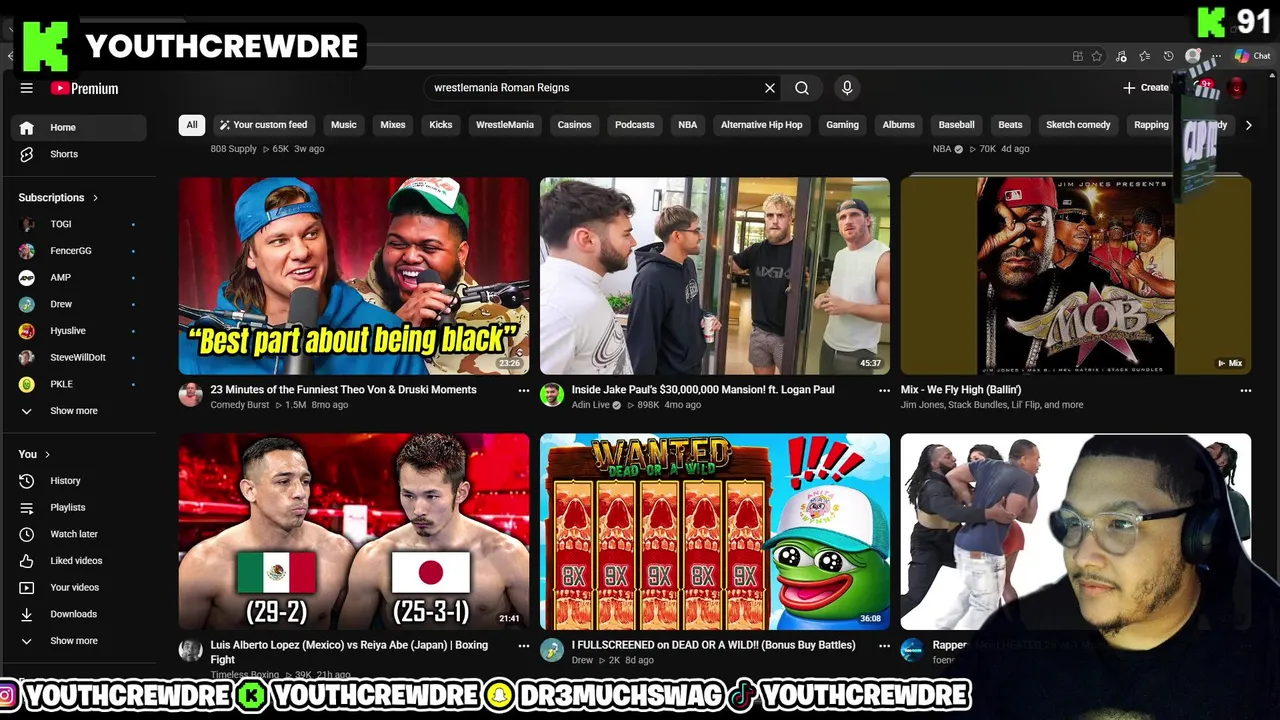
Task: Select the Beats filter chip
Action: point(1010,125)
